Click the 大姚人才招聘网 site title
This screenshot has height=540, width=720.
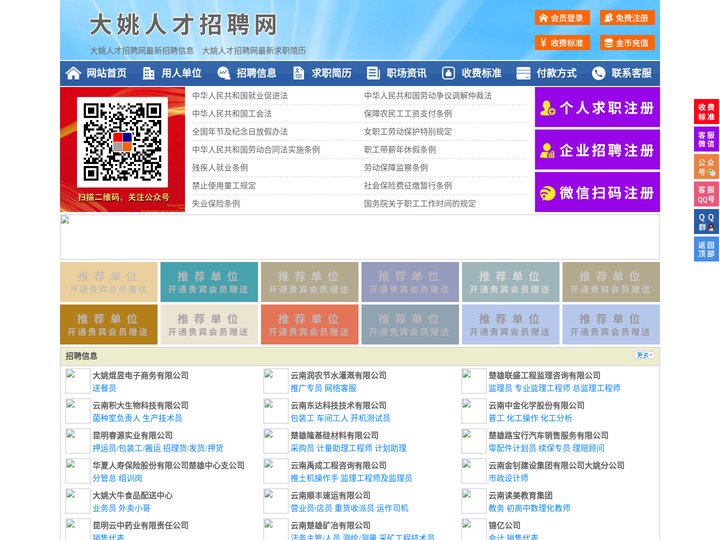click(184, 25)
